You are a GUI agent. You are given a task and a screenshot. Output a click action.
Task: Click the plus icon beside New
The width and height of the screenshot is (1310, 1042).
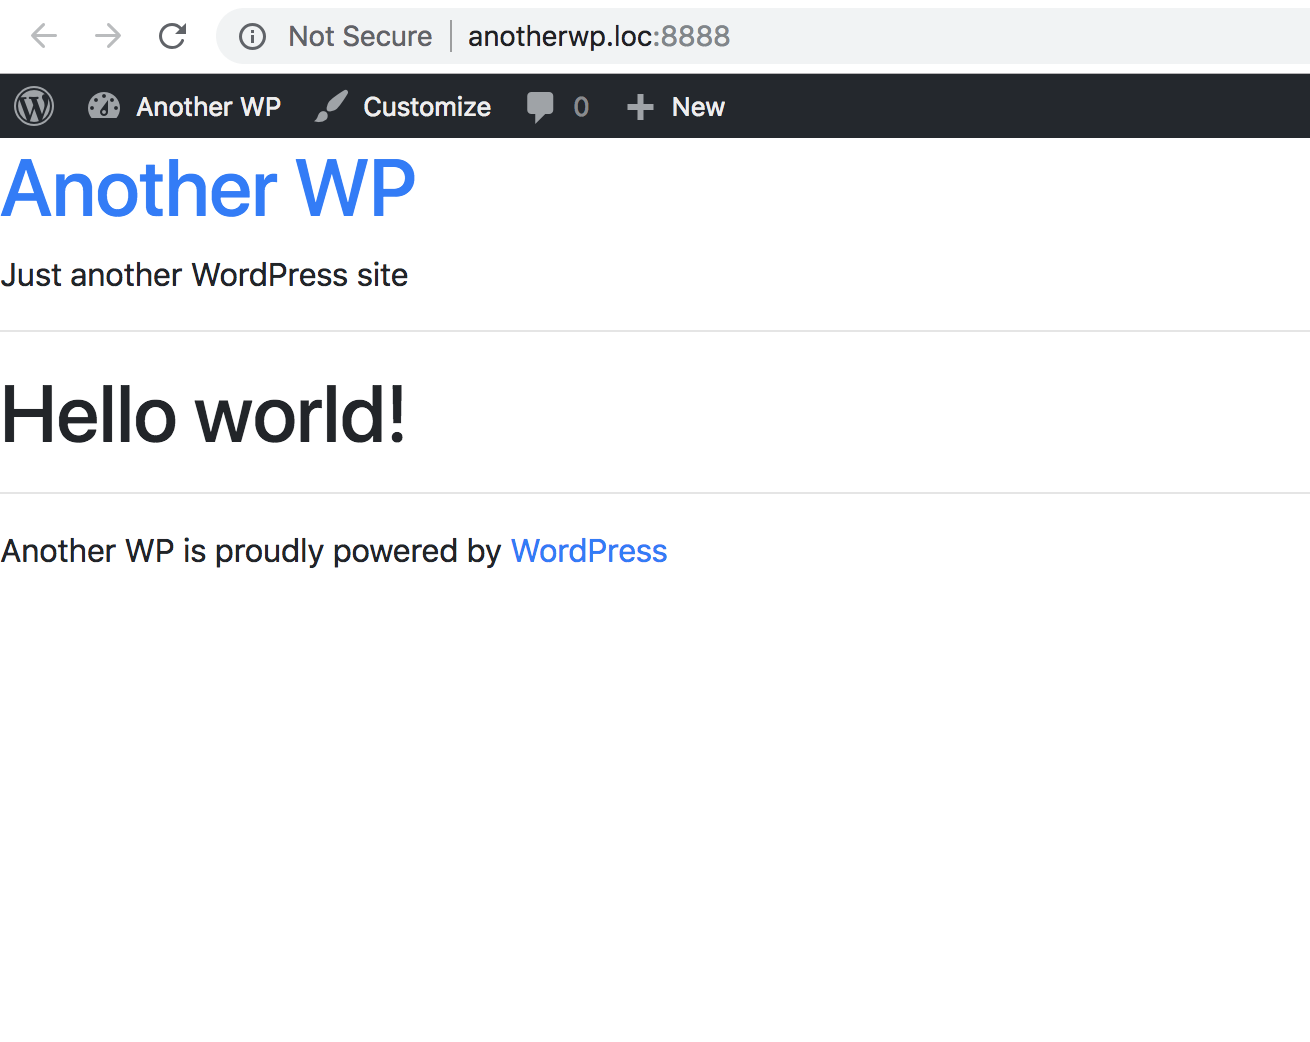click(640, 107)
